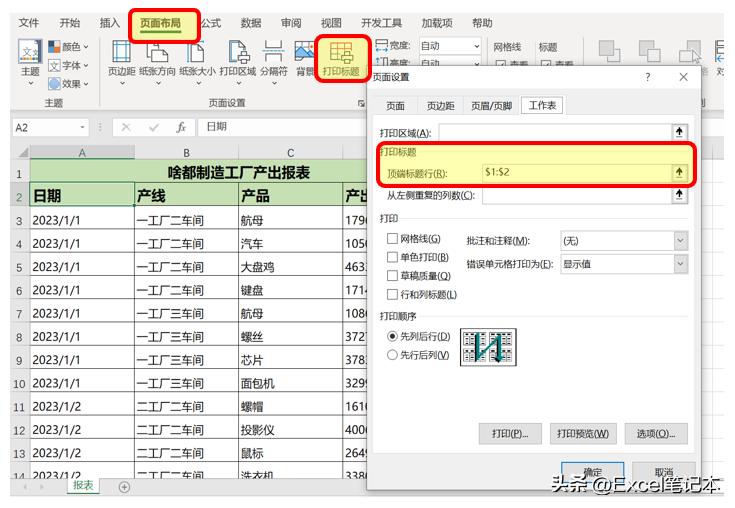Viewport: 735px width, 508px height.
Task: Select row 10 header
Action: (19, 383)
